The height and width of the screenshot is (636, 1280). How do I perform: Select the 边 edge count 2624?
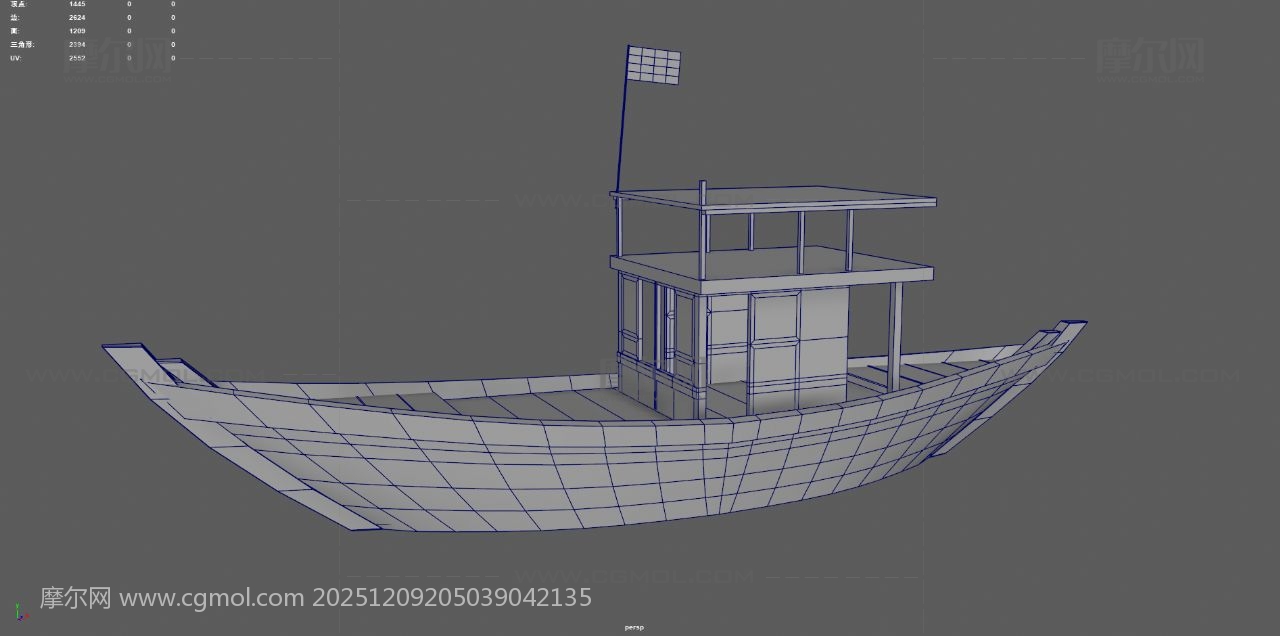pyautogui.click(x=77, y=18)
